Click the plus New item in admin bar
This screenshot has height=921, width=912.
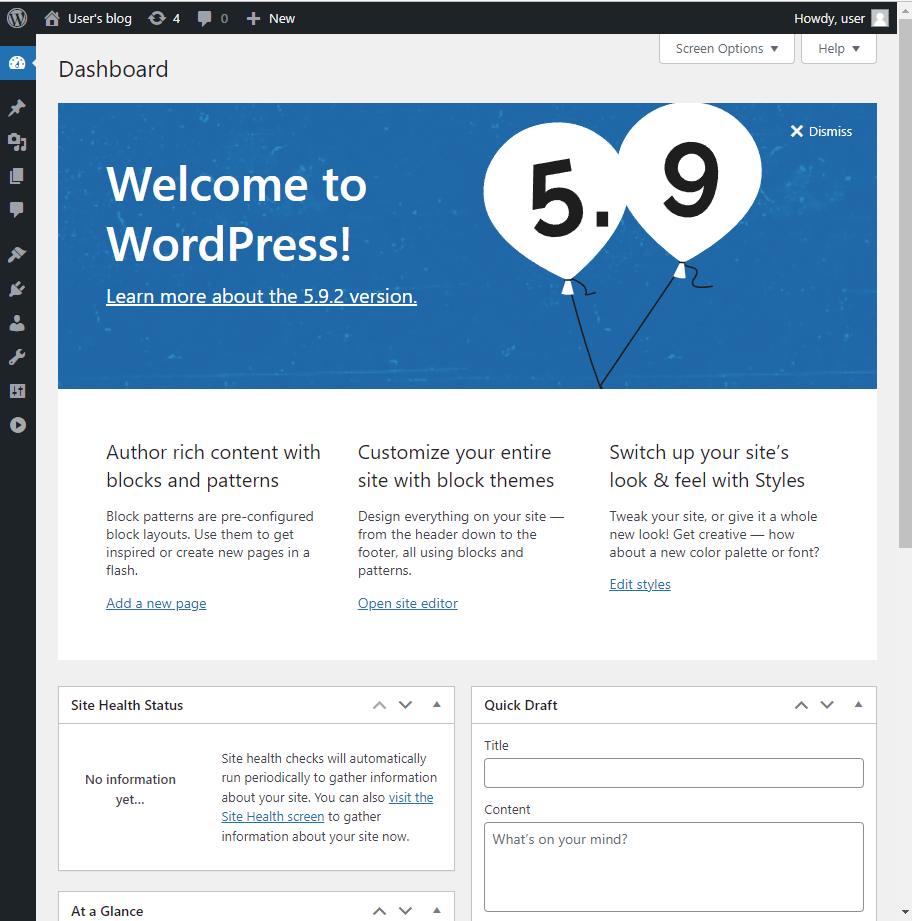click(x=270, y=18)
